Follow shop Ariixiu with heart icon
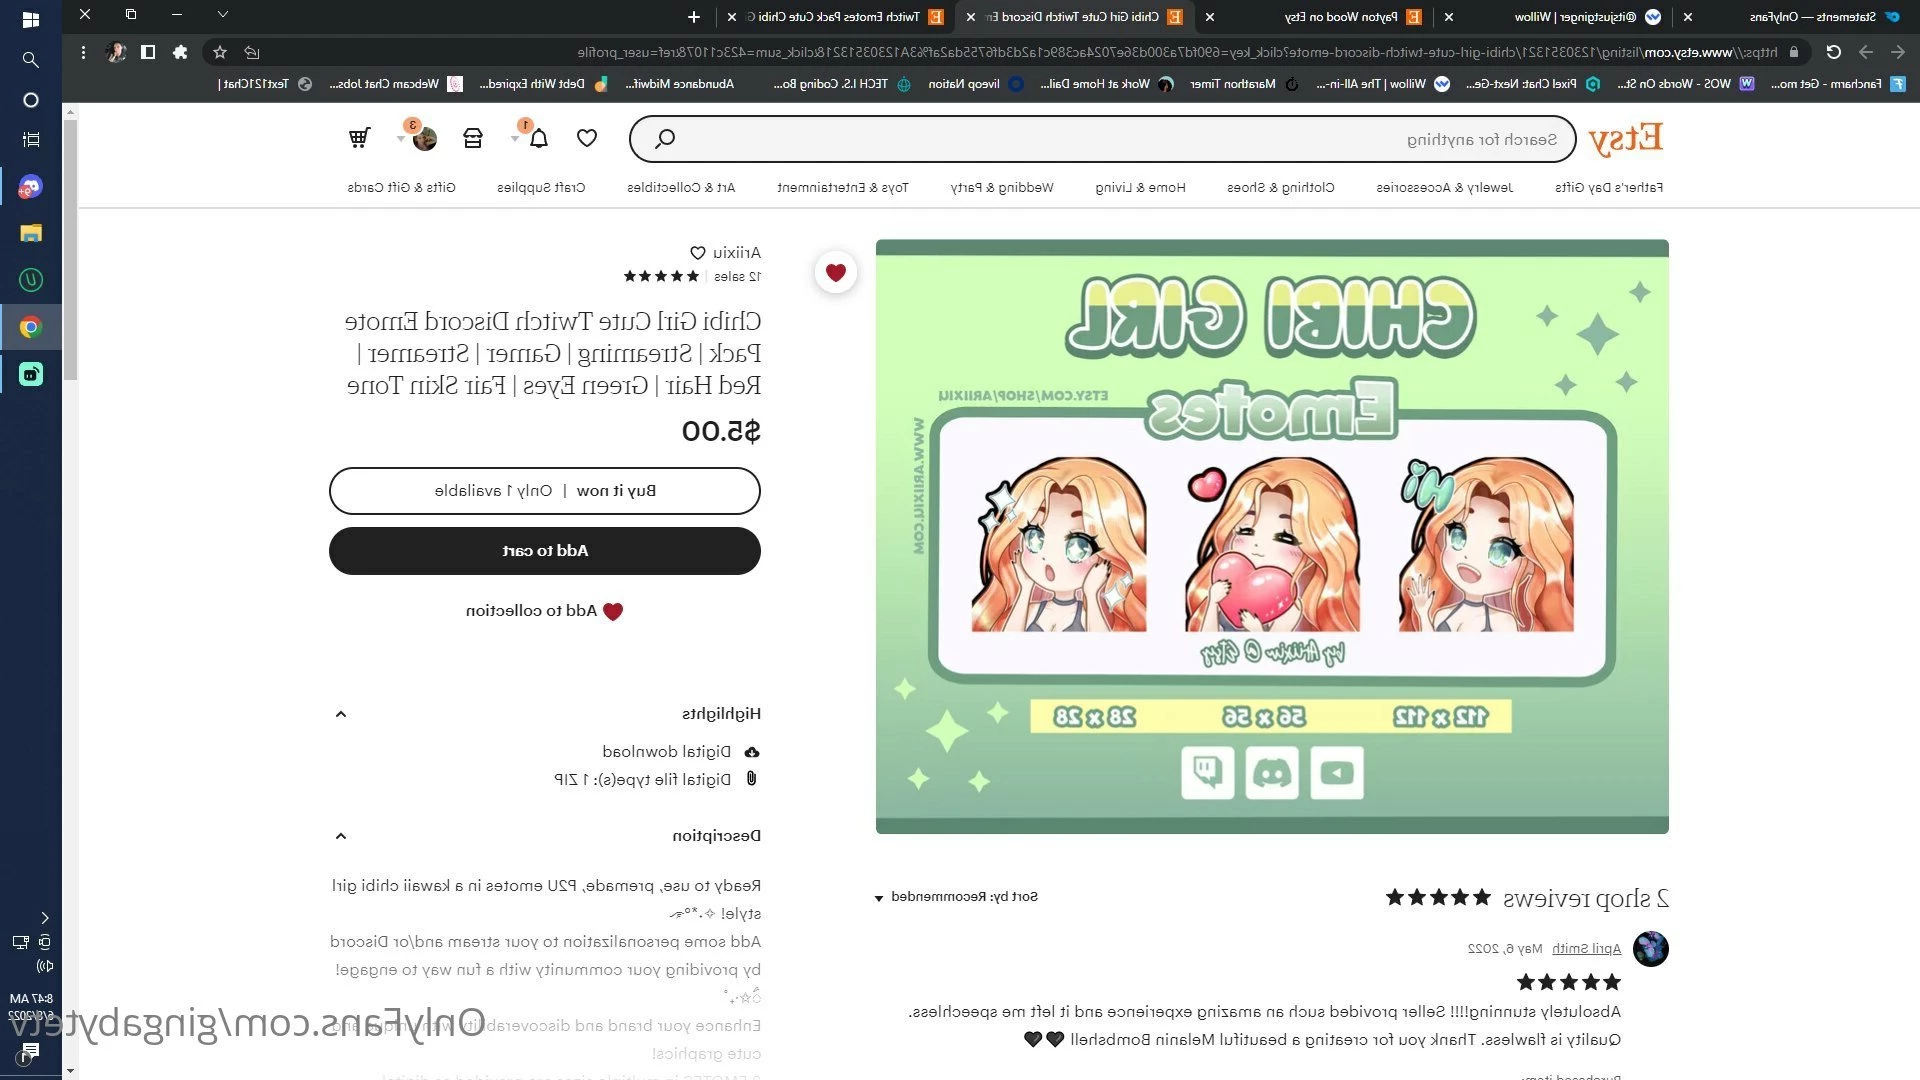1920x1080 pixels. tap(698, 253)
